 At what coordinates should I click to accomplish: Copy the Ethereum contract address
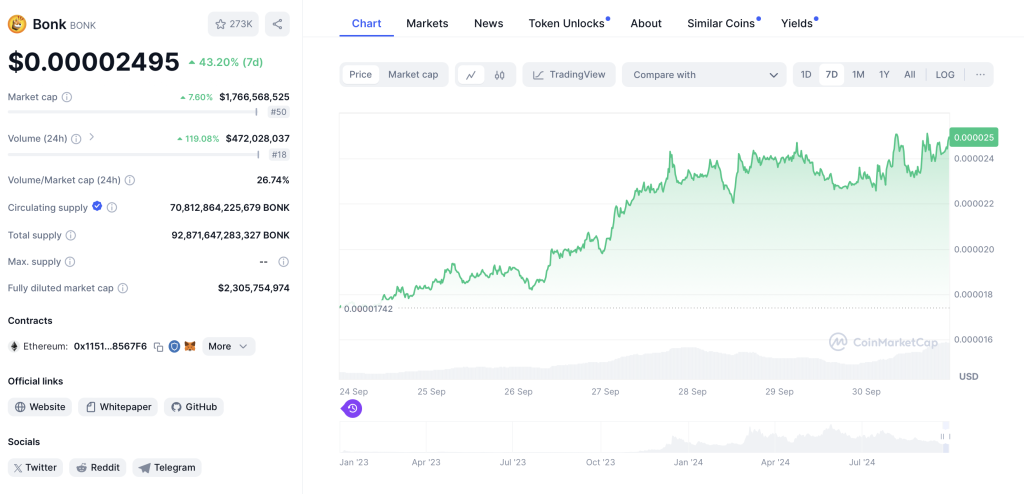tap(158, 347)
